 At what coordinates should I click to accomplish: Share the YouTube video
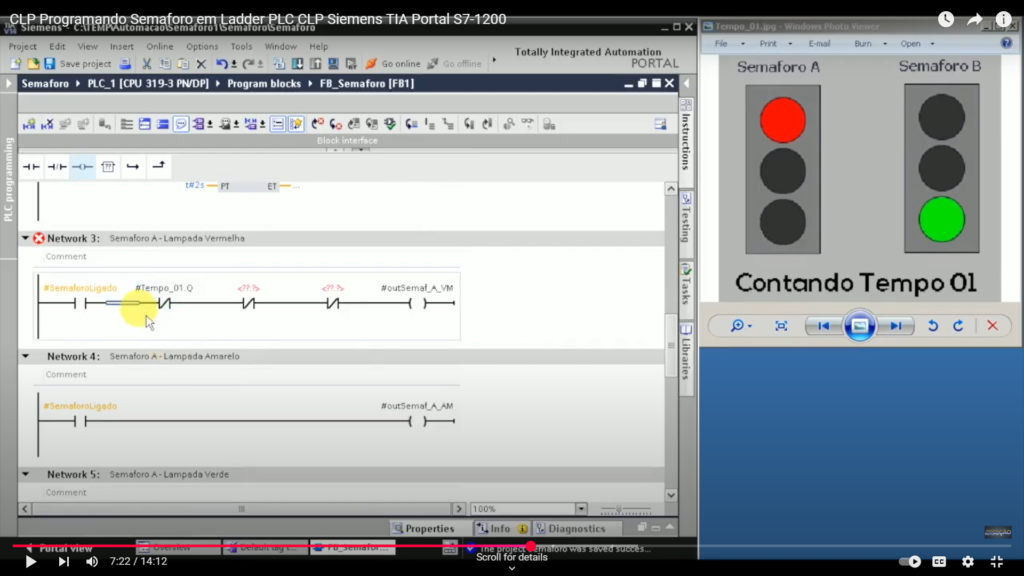pyautogui.click(x=974, y=20)
